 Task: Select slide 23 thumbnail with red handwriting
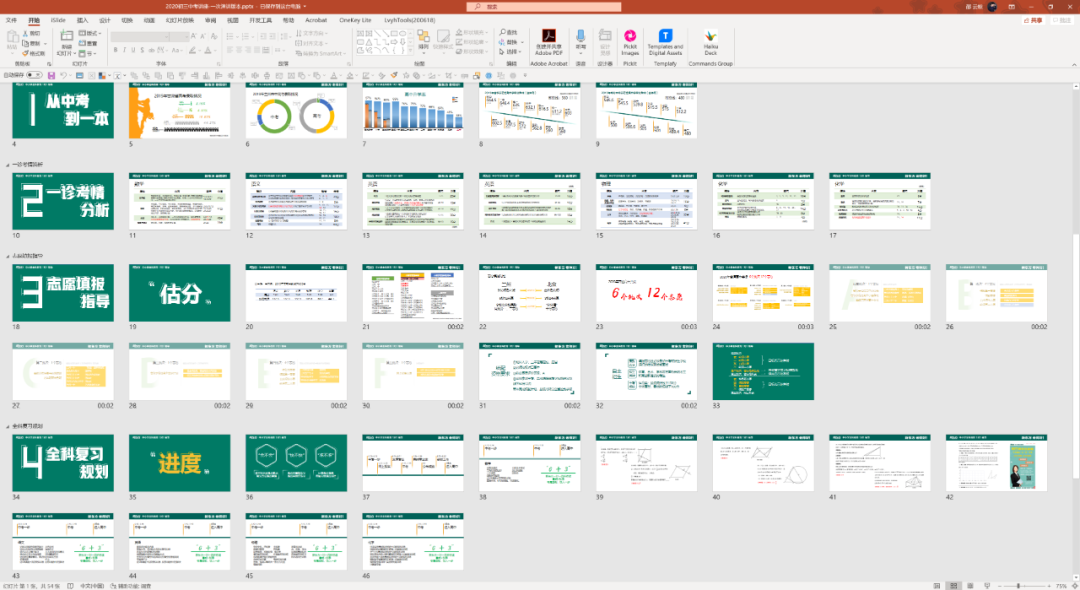click(x=646, y=293)
